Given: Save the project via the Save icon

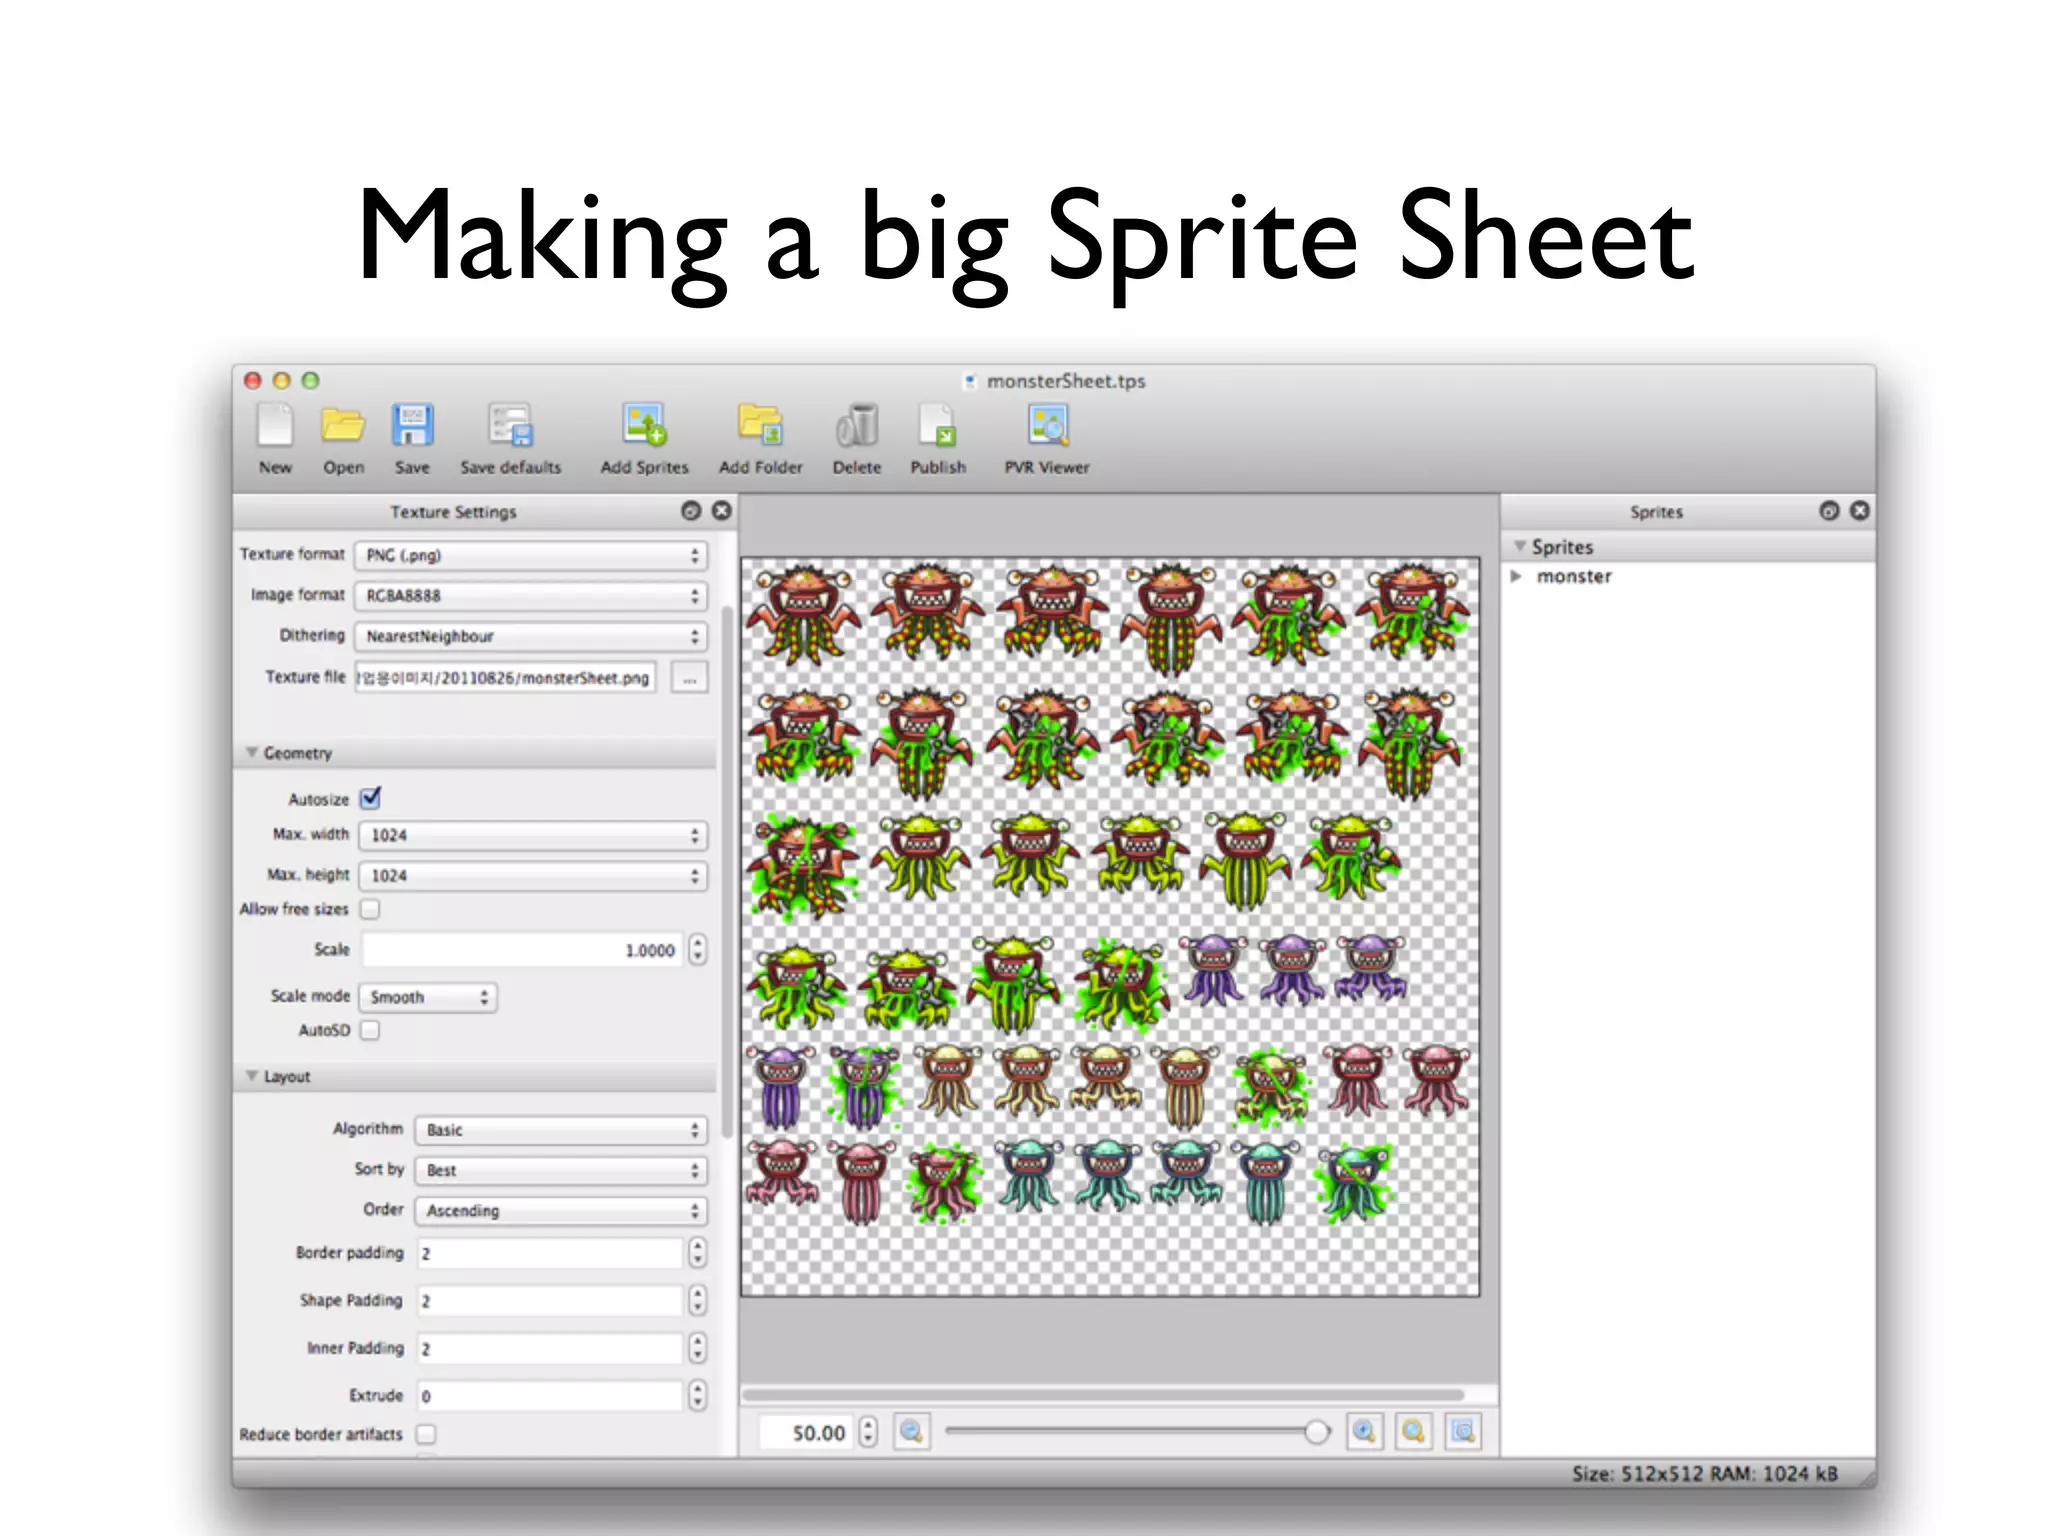Looking at the screenshot, I should (412, 426).
